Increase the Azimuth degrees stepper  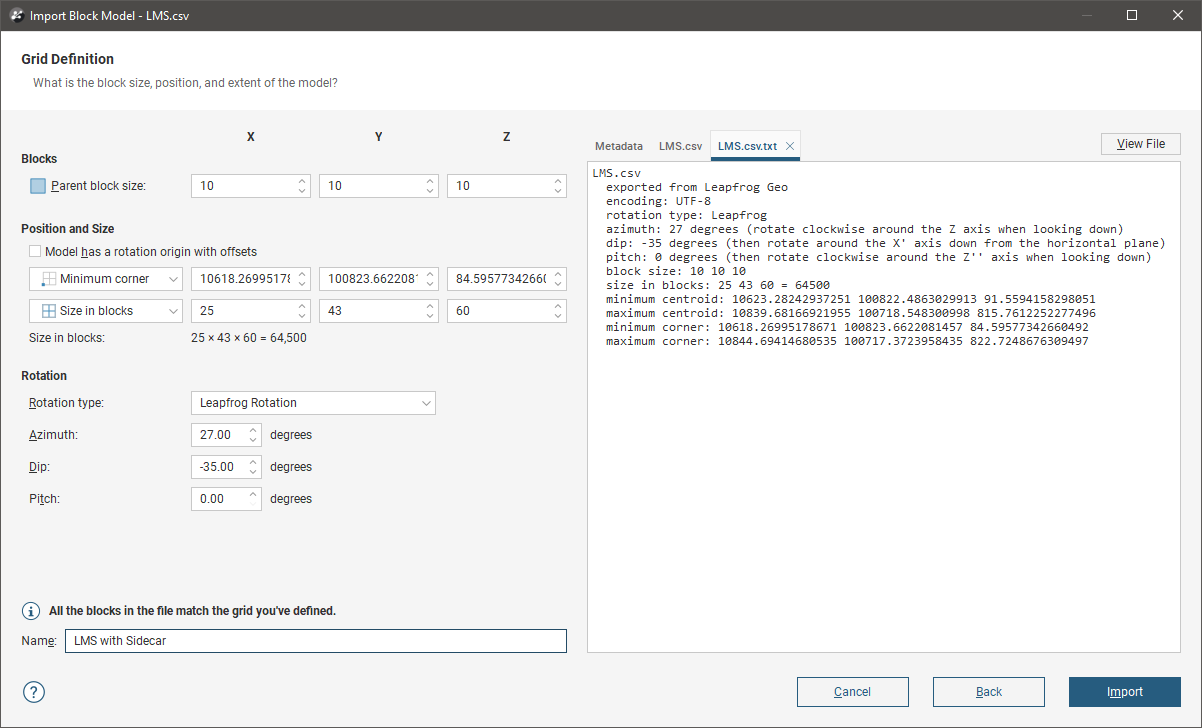[253, 431]
